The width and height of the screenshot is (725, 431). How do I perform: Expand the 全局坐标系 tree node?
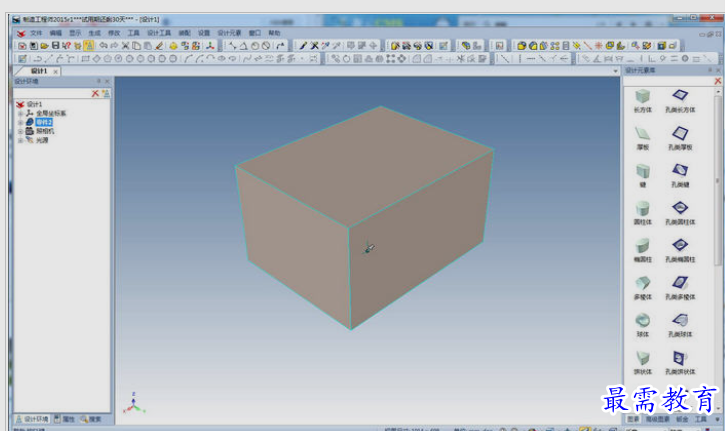coord(20,114)
